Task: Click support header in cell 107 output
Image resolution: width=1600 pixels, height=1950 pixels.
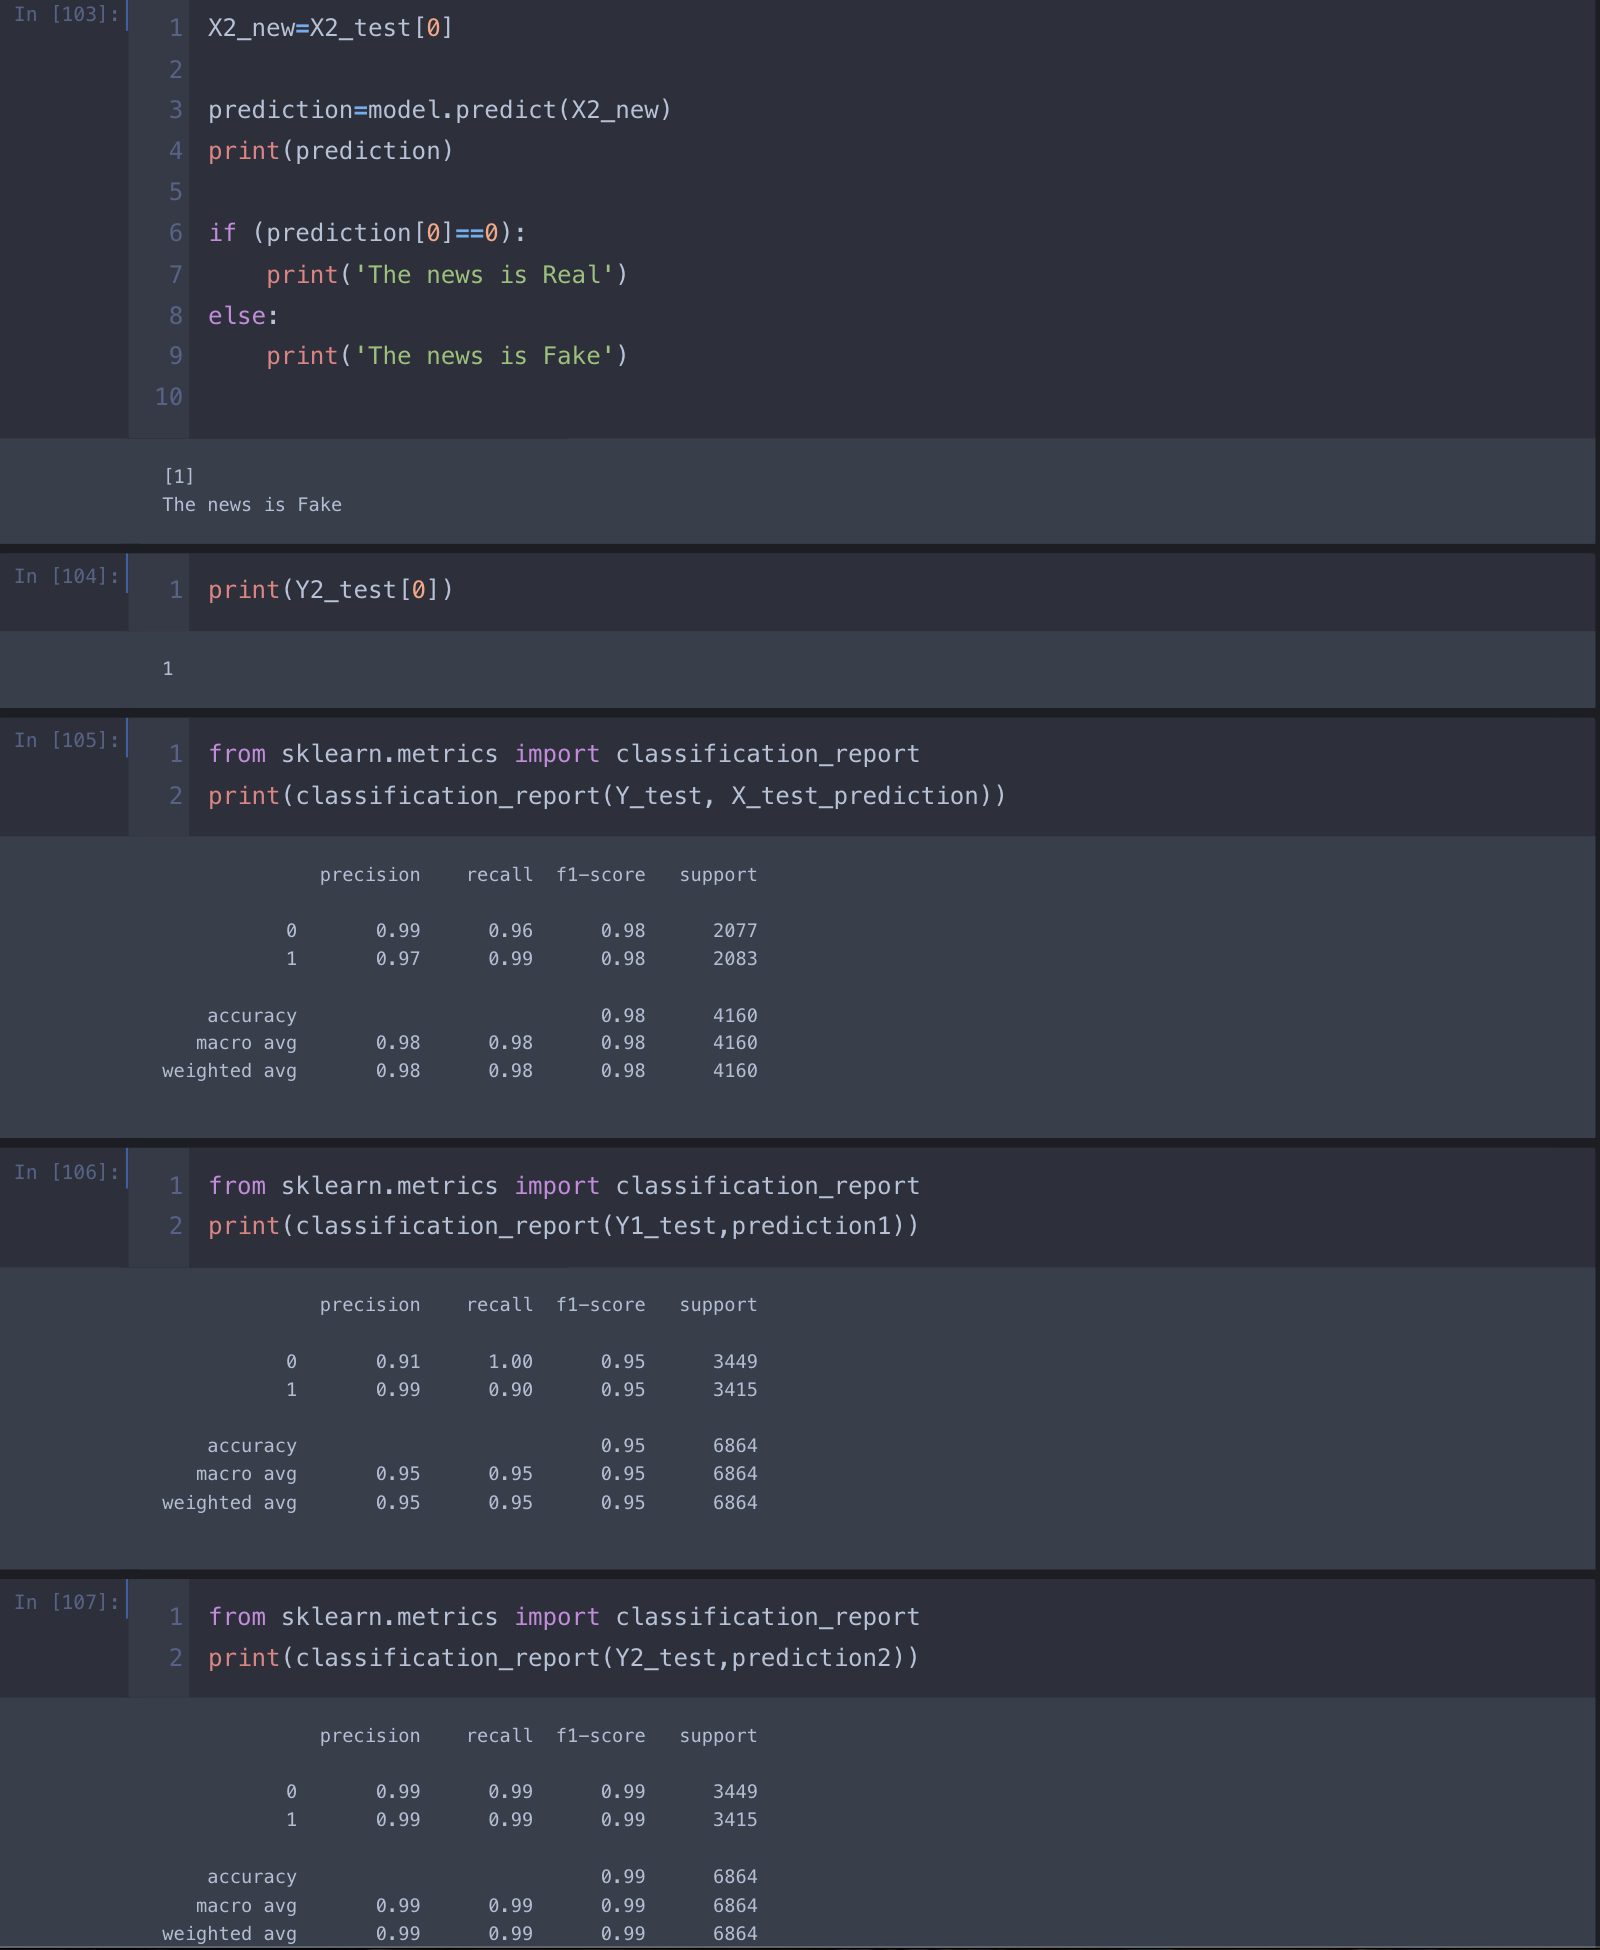Action: tap(718, 1736)
